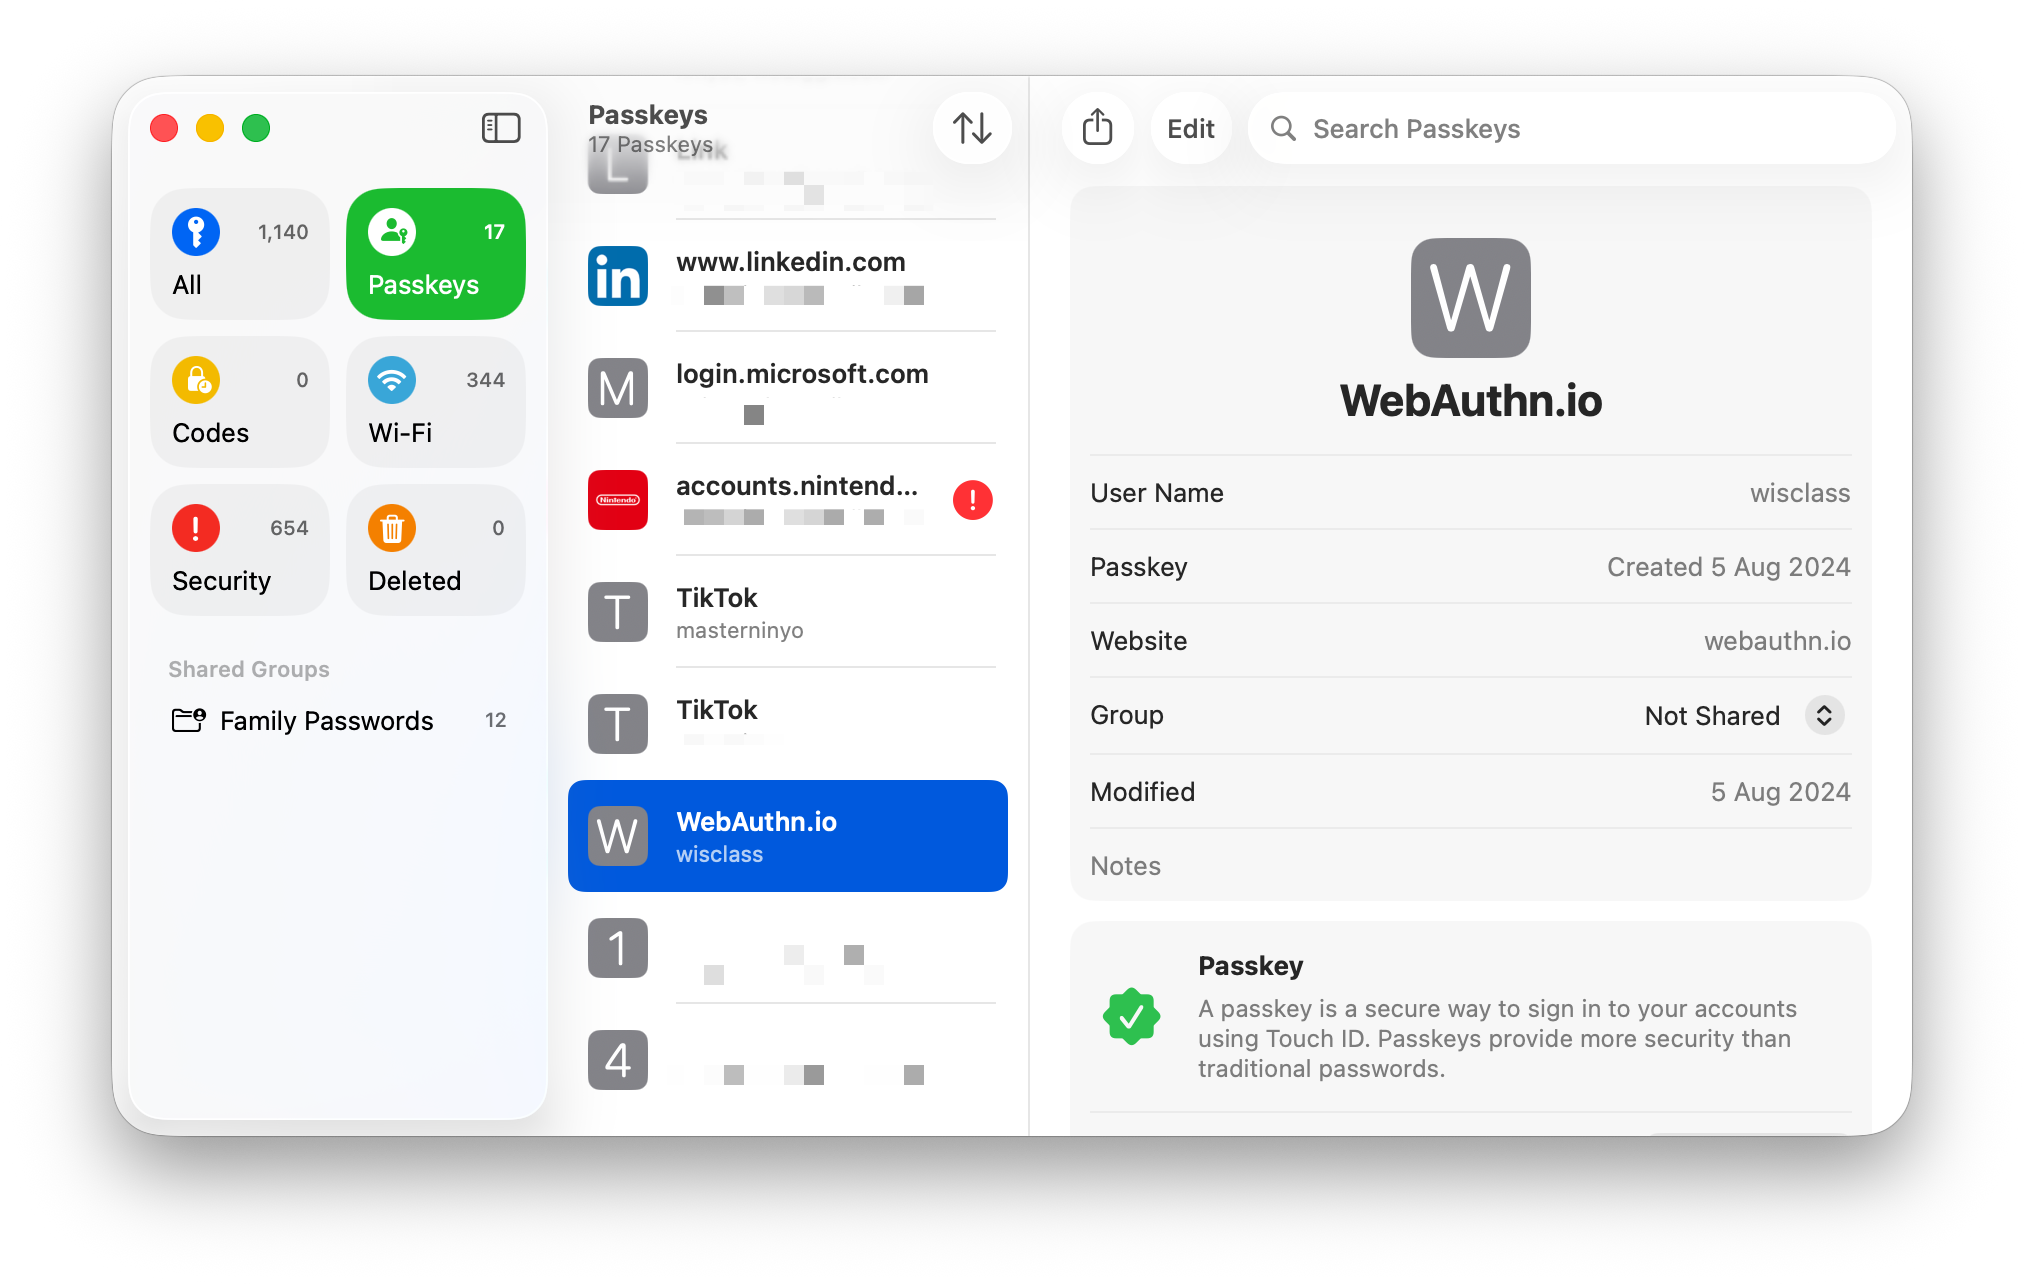This screenshot has width=2024, height=1284.
Task: Click the yellow Codes lock icon
Action: (x=196, y=380)
